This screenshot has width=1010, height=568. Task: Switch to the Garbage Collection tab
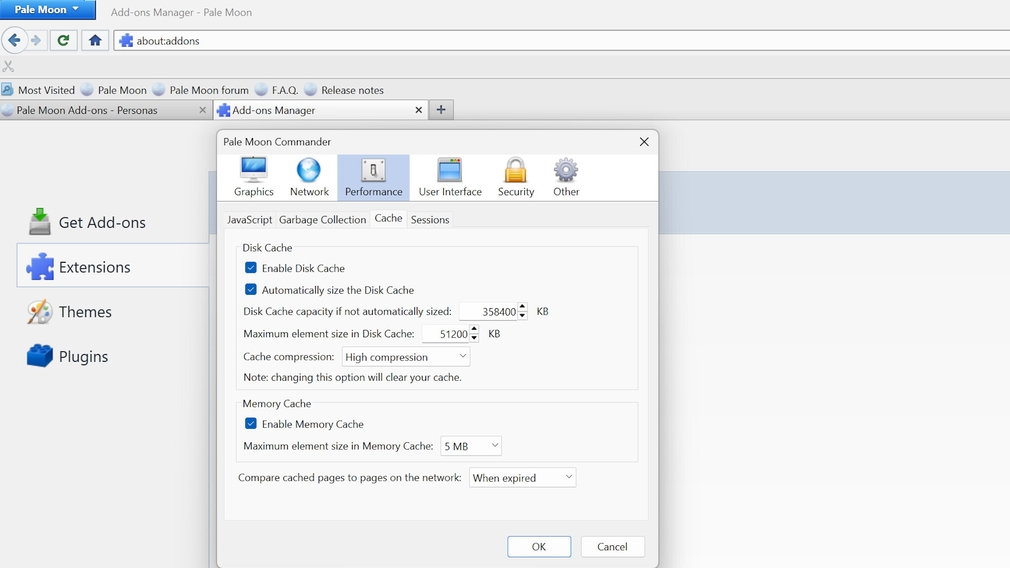pyautogui.click(x=322, y=220)
